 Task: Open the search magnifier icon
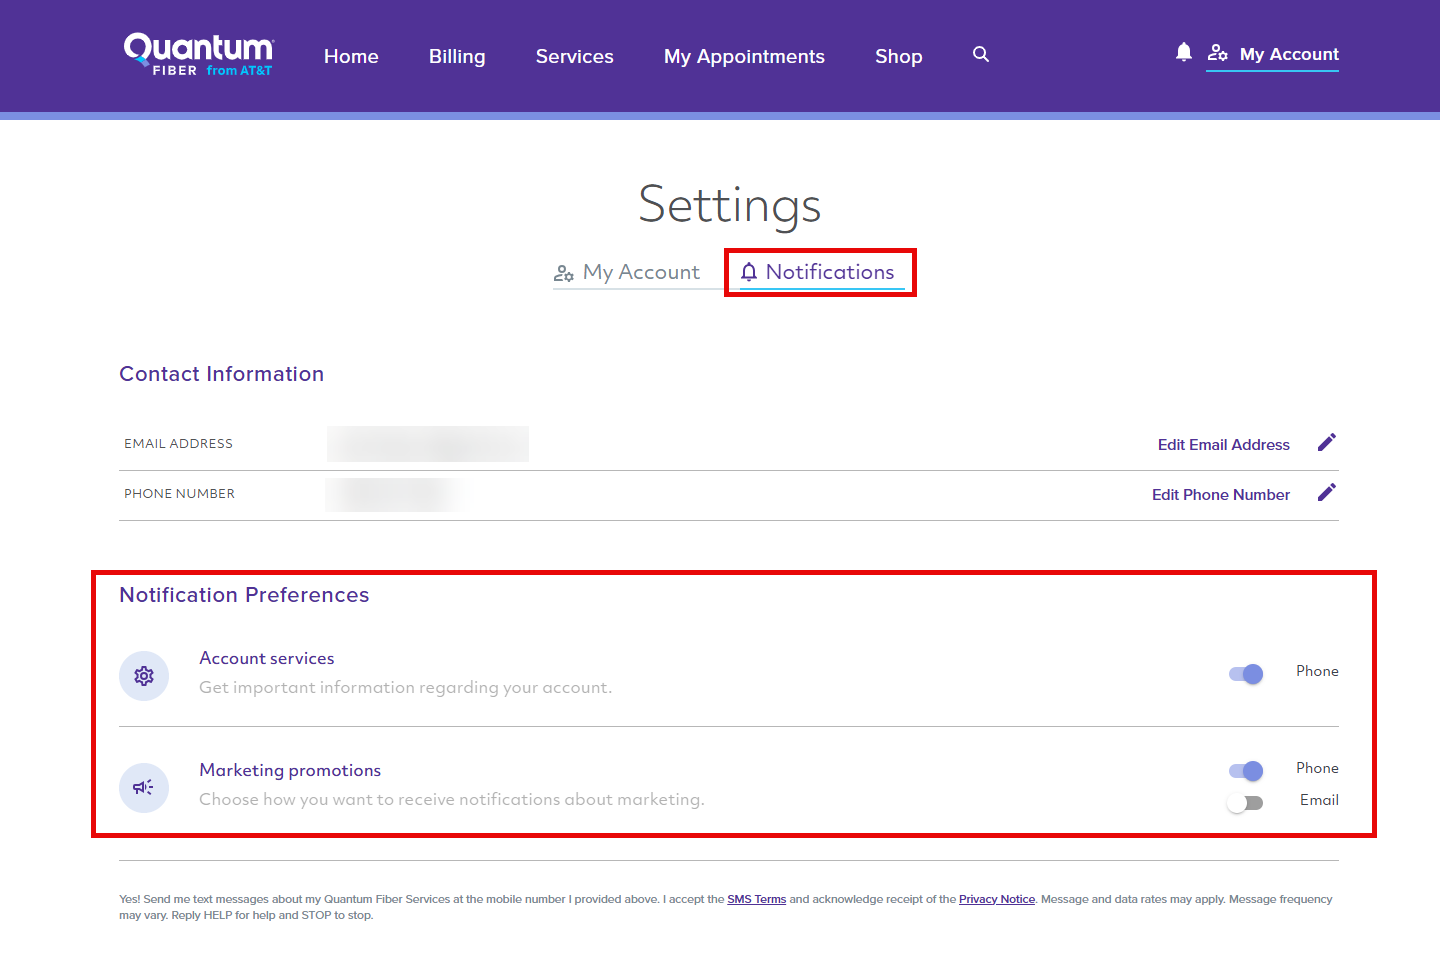point(981,54)
